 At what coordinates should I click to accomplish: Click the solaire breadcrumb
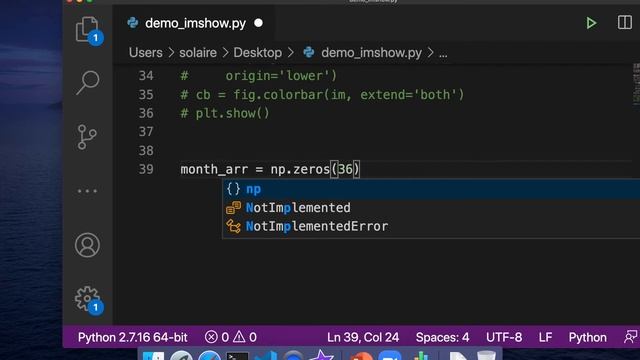point(198,53)
